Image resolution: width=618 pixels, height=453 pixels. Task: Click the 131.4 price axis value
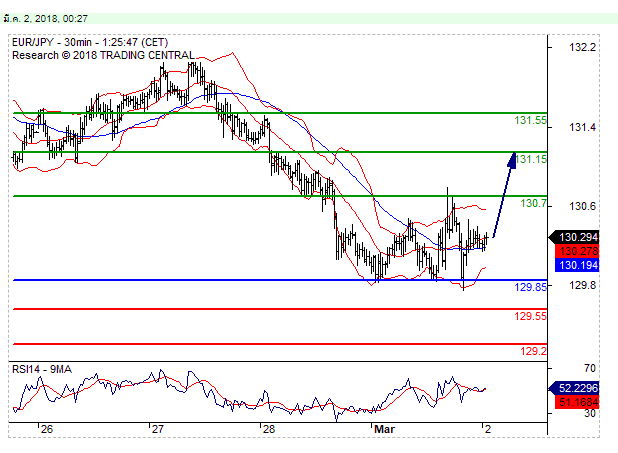coord(582,127)
